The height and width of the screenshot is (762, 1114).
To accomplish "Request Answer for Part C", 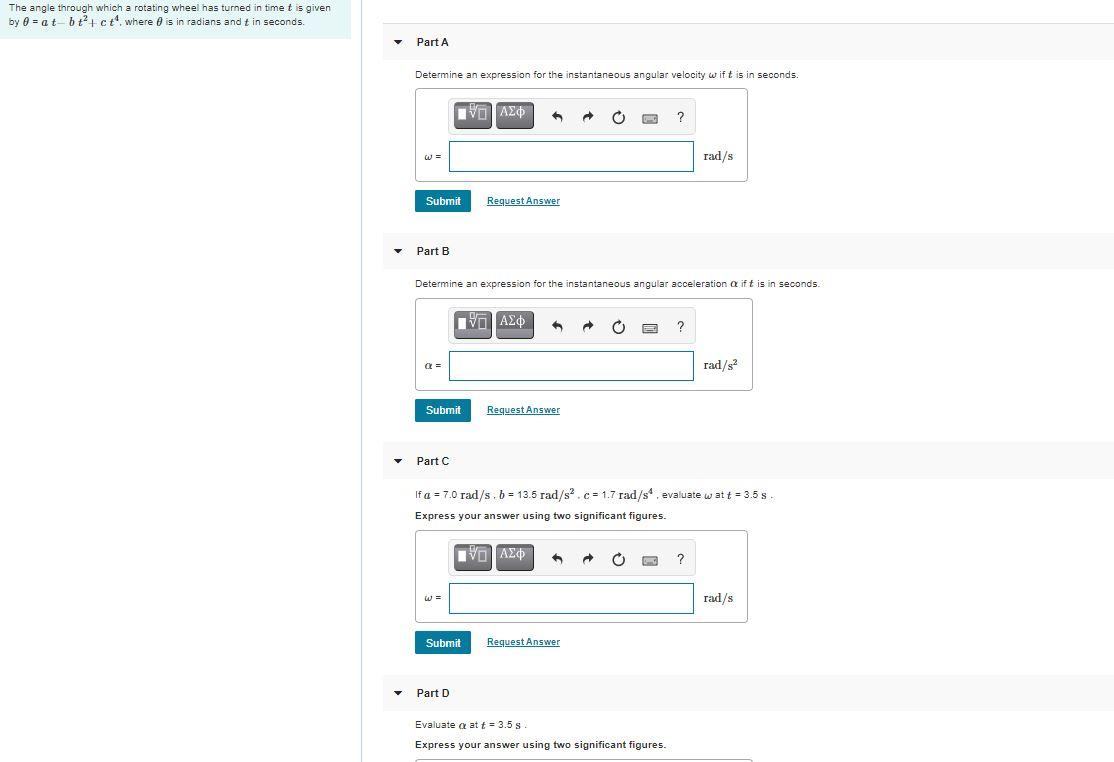I will (523, 642).
